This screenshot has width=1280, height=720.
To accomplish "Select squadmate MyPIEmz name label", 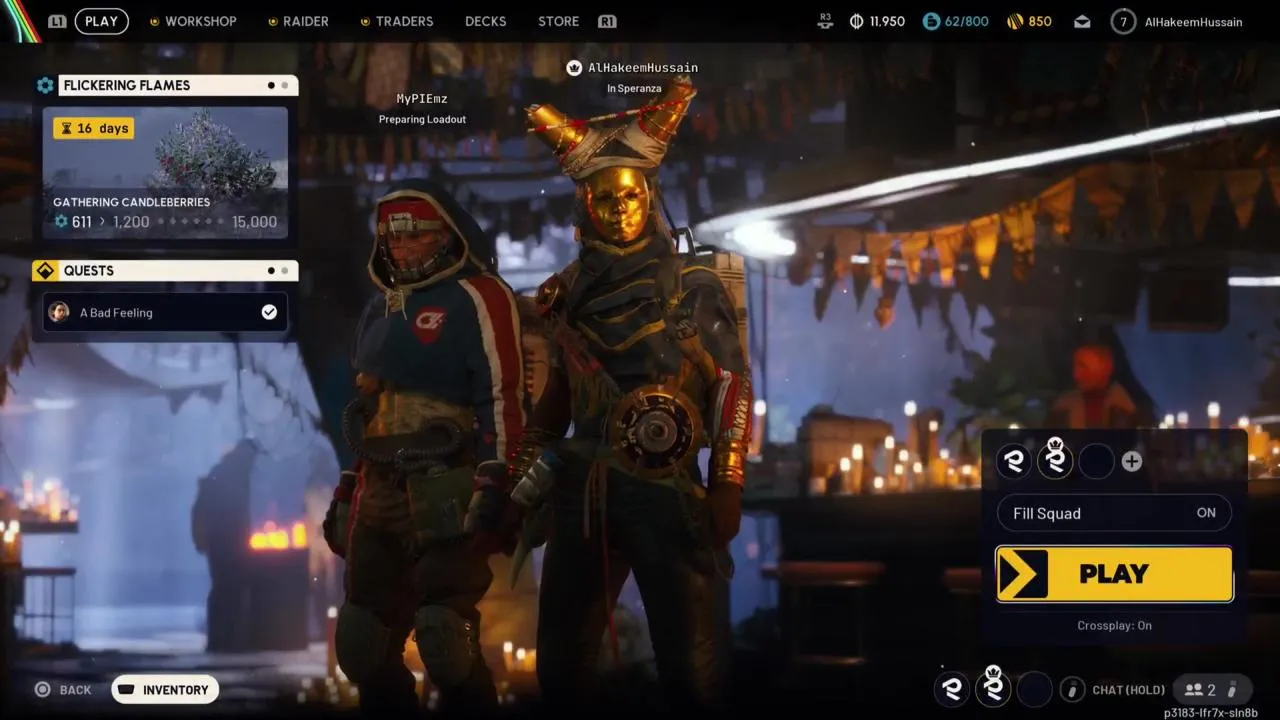I will click(x=422, y=99).
